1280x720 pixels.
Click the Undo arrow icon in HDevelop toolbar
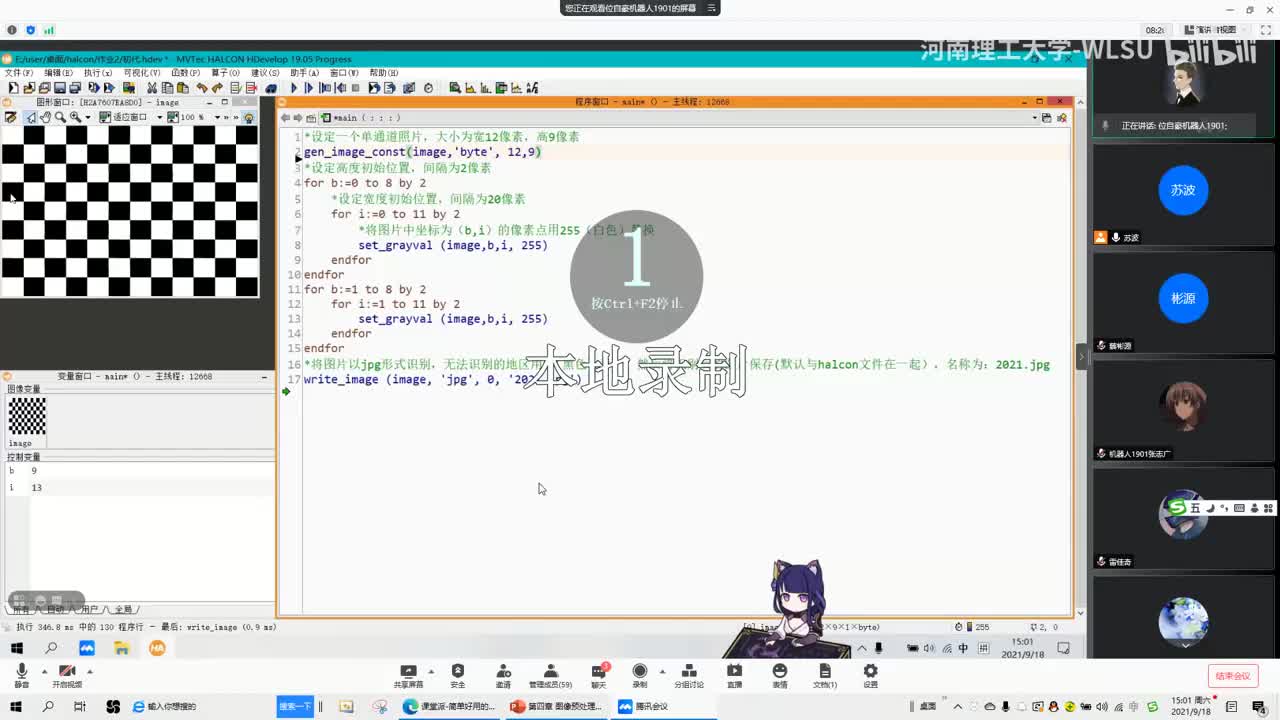202,88
